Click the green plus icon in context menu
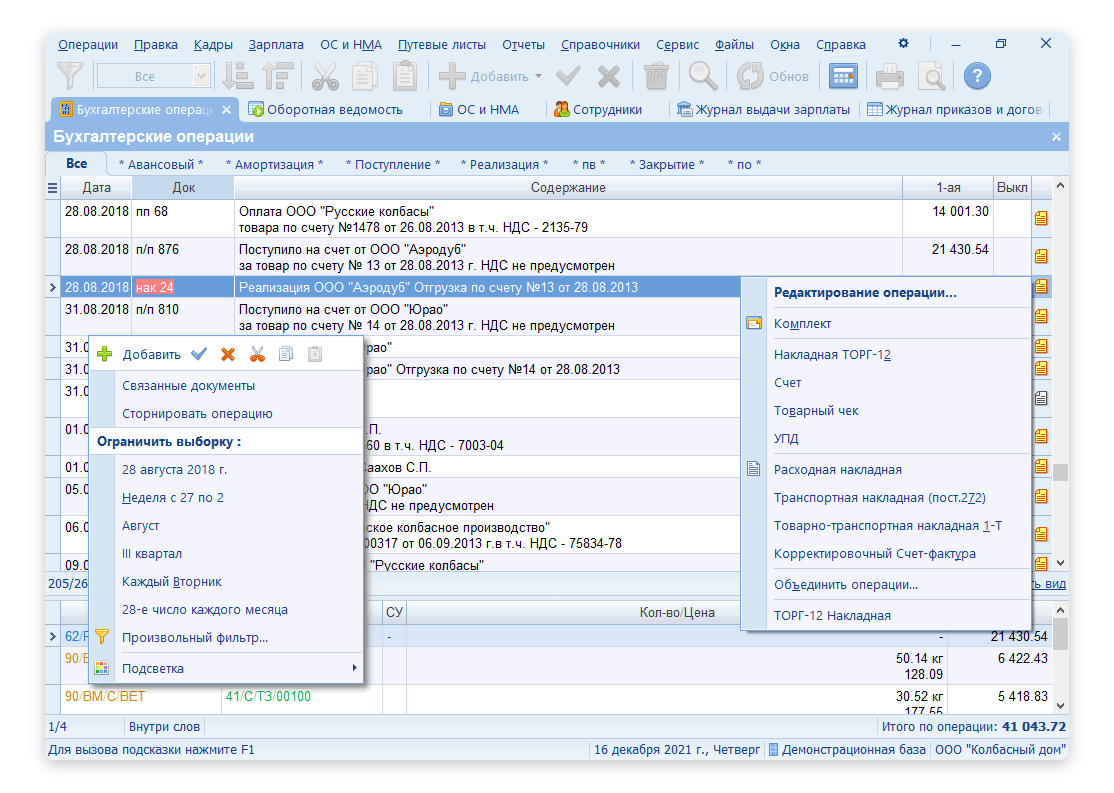The width and height of the screenshot is (1114, 793). 104,354
